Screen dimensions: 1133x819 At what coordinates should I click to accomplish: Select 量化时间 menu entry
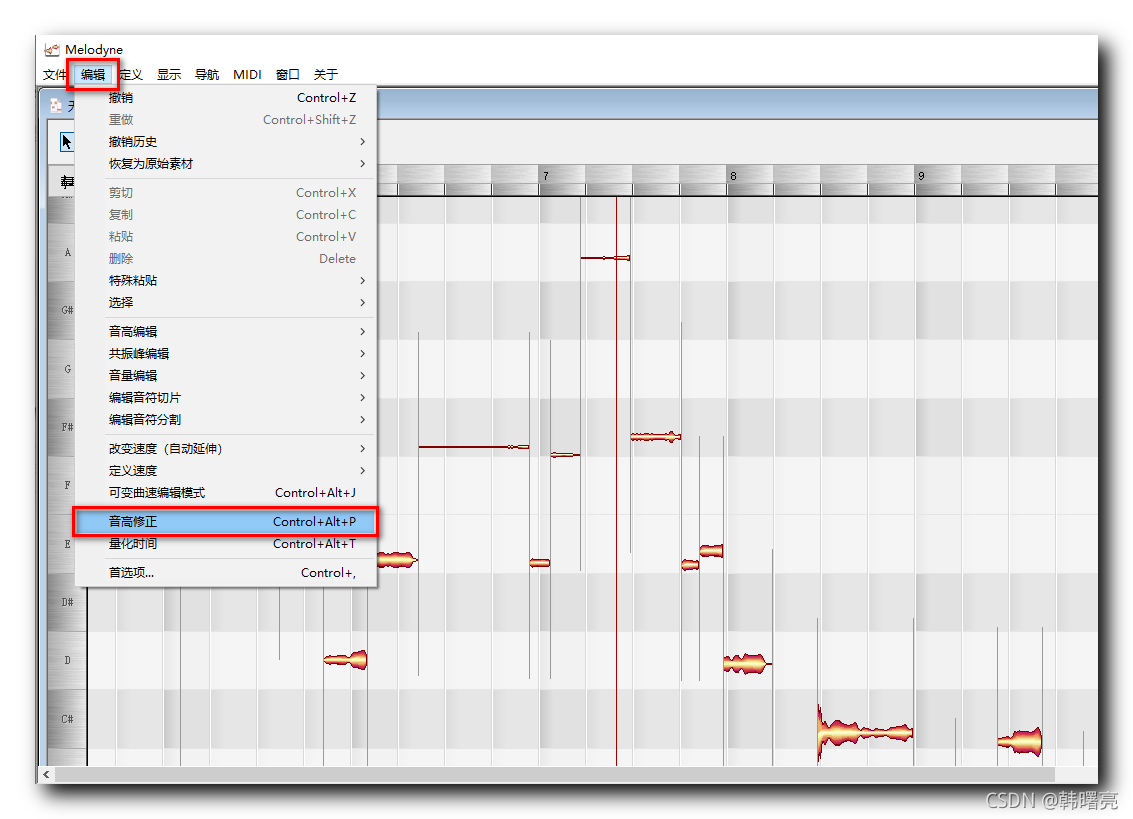click(x=226, y=544)
